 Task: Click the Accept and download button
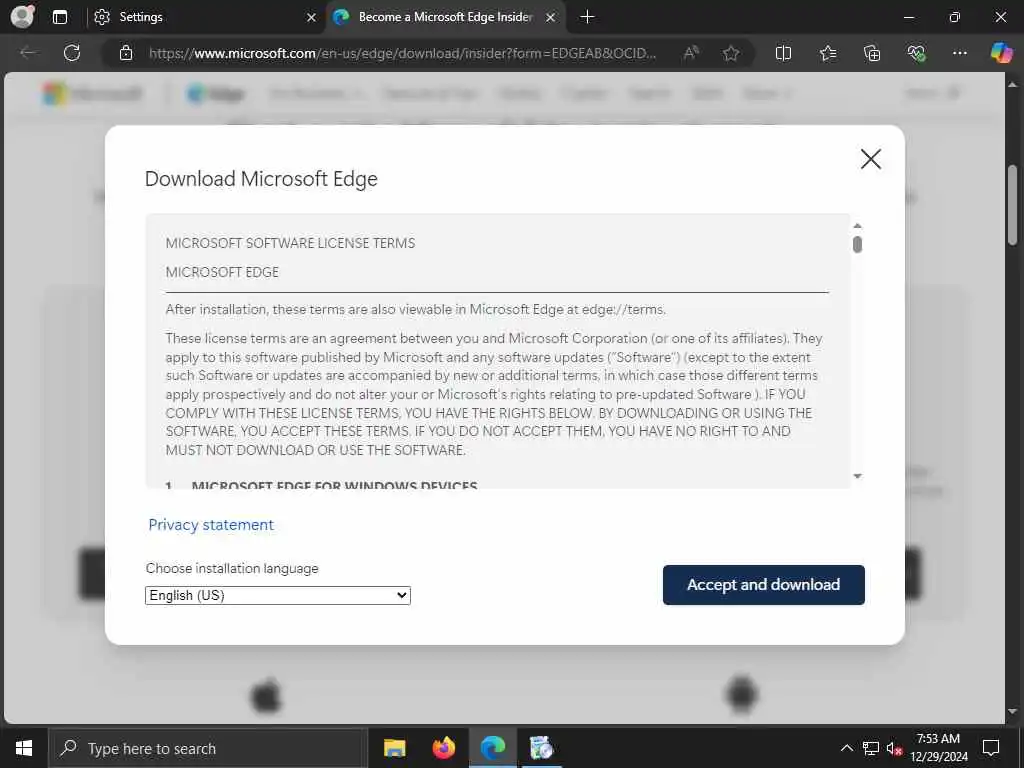(763, 584)
